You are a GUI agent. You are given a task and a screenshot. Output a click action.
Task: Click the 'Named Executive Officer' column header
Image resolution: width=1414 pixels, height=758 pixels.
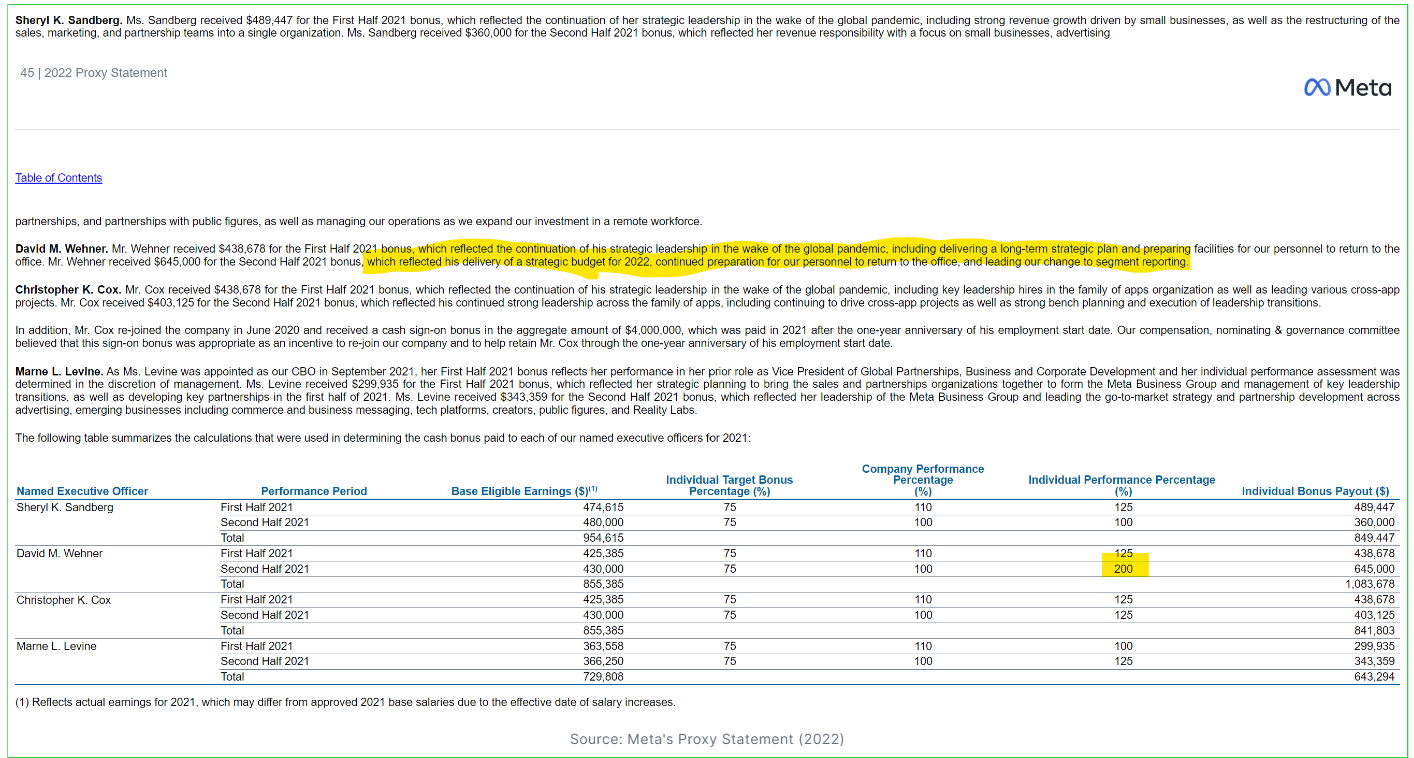click(82, 491)
